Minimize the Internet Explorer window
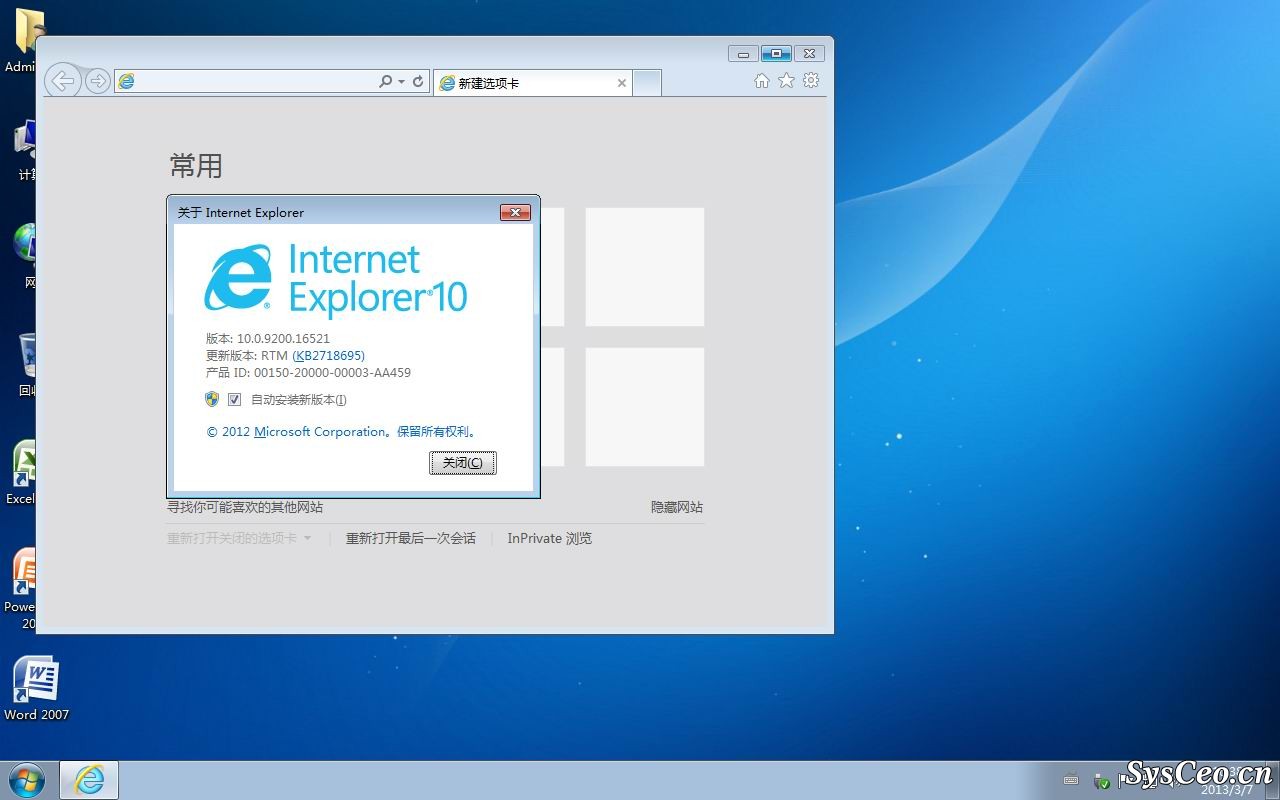 click(743, 54)
